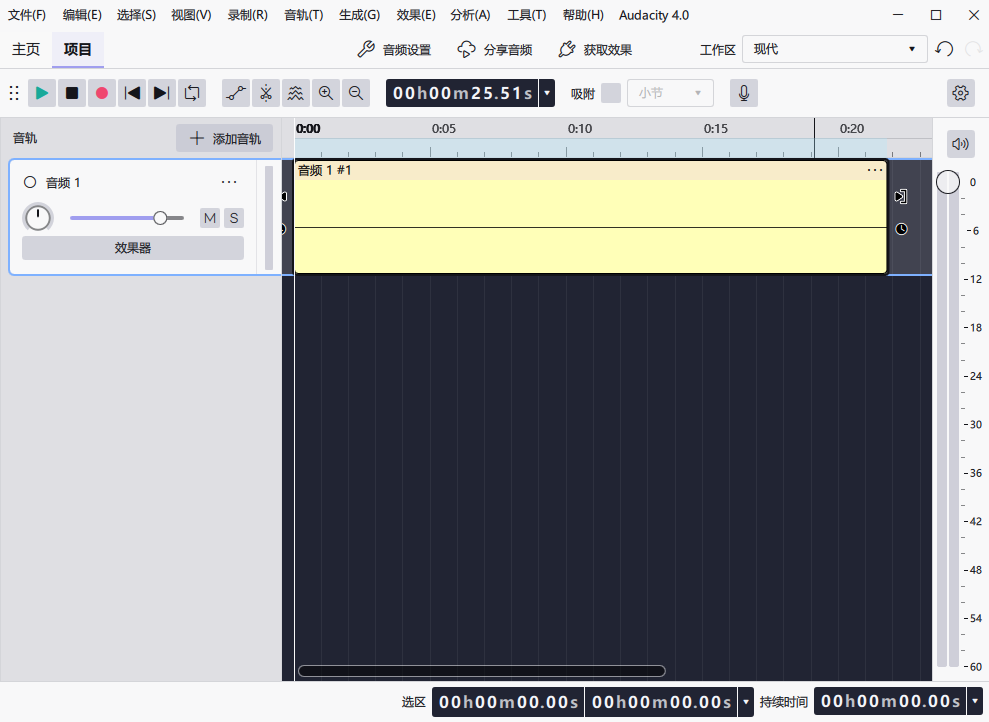Click 获取效果 get effects
989x722 pixels.
pyautogui.click(x=595, y=49)
